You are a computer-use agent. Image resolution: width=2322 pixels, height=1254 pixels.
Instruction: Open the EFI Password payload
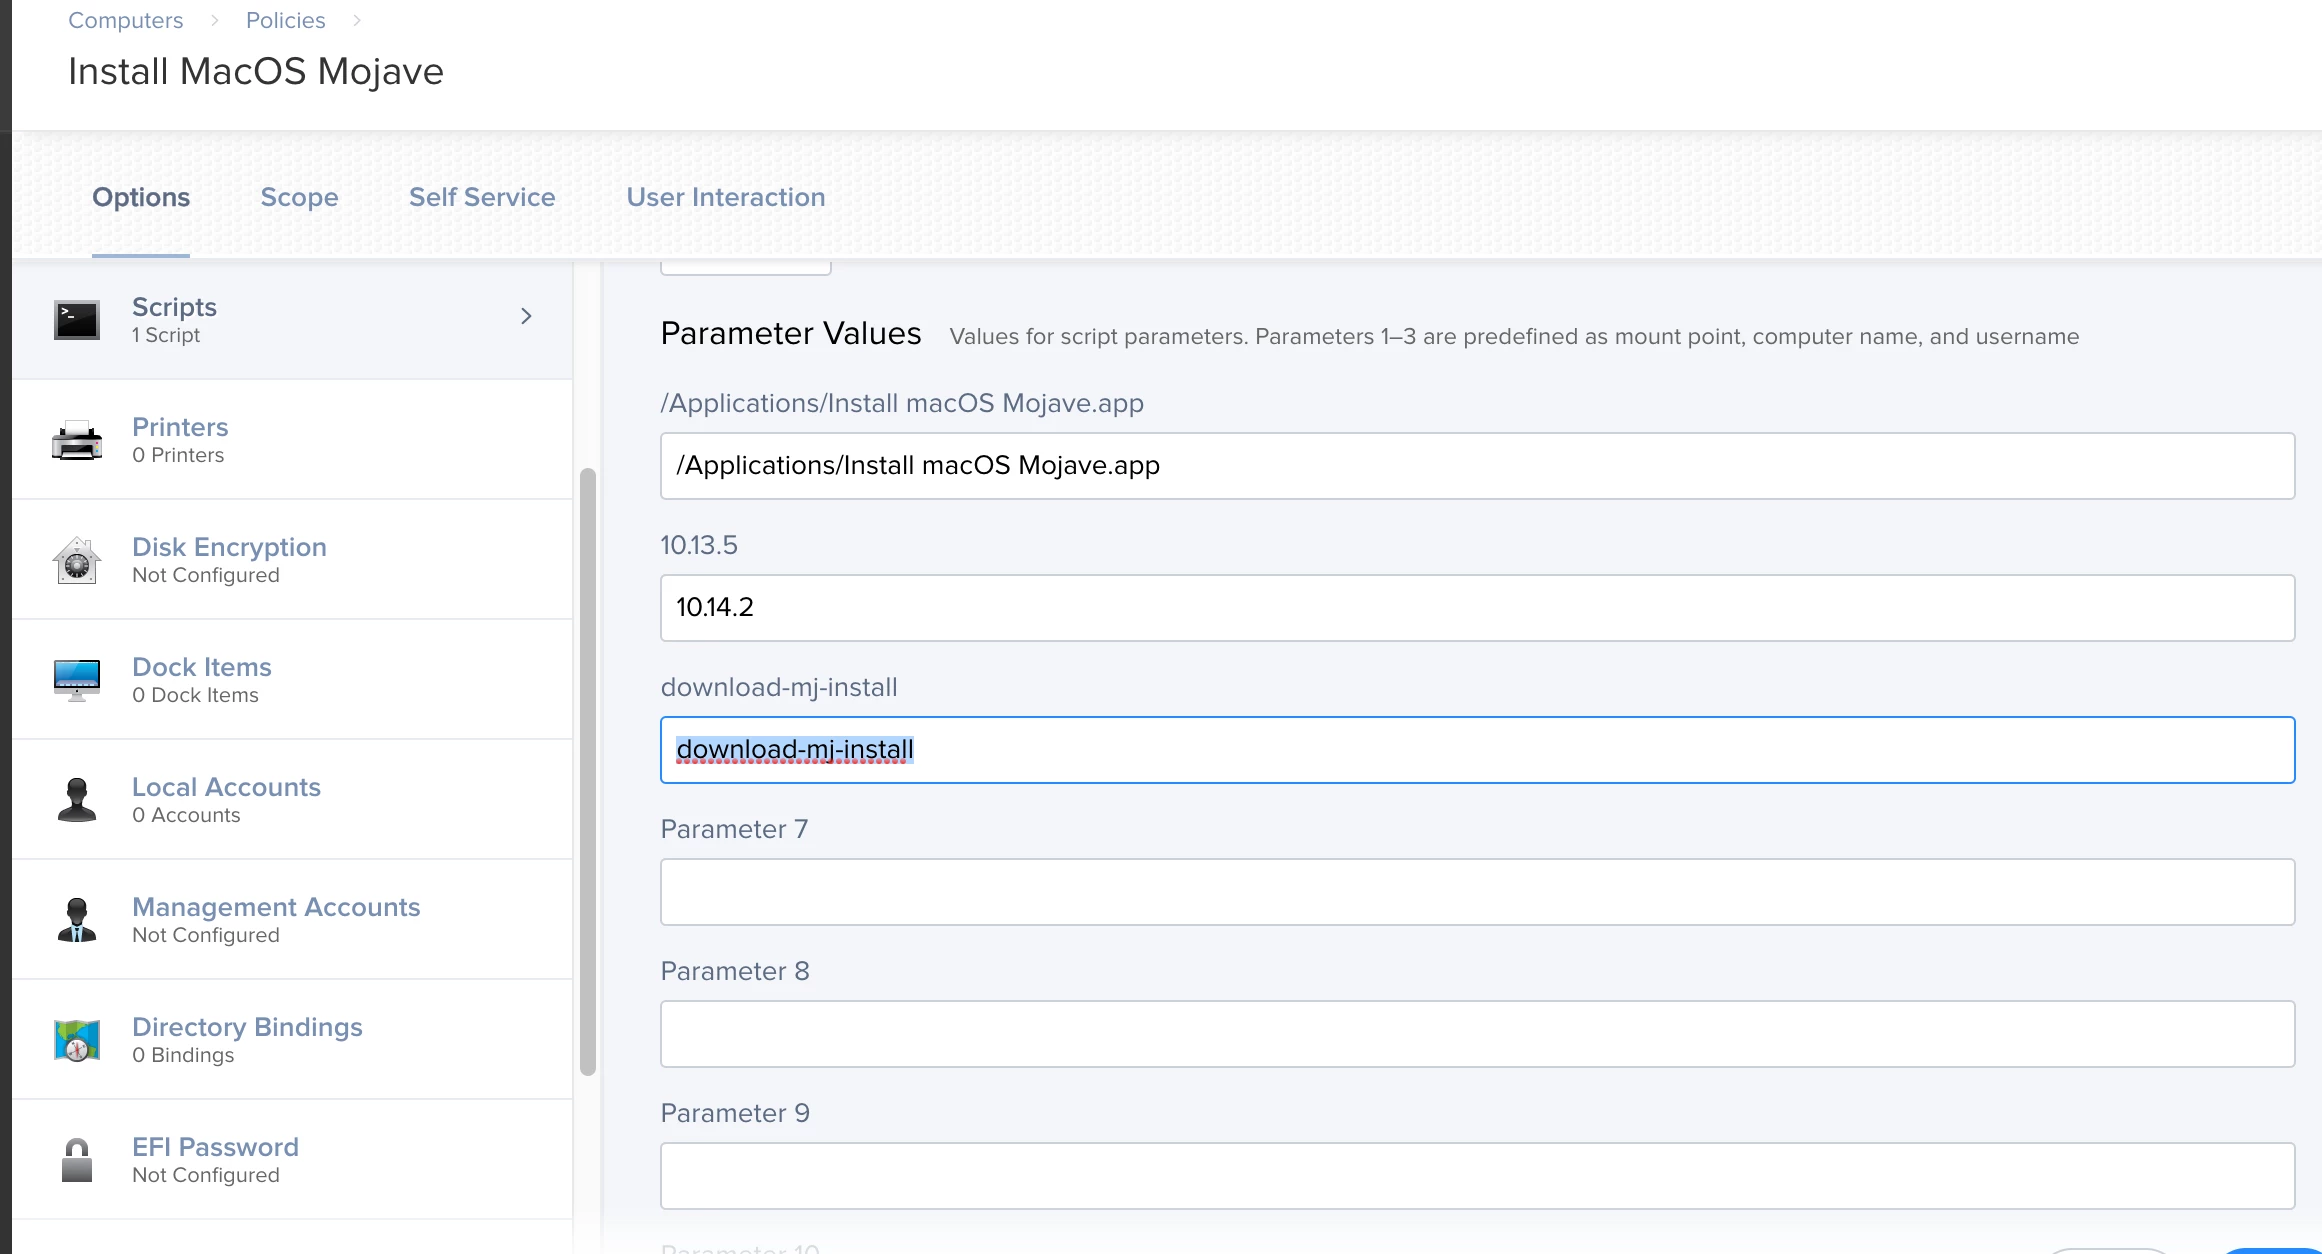click(x=293, y=1160)
